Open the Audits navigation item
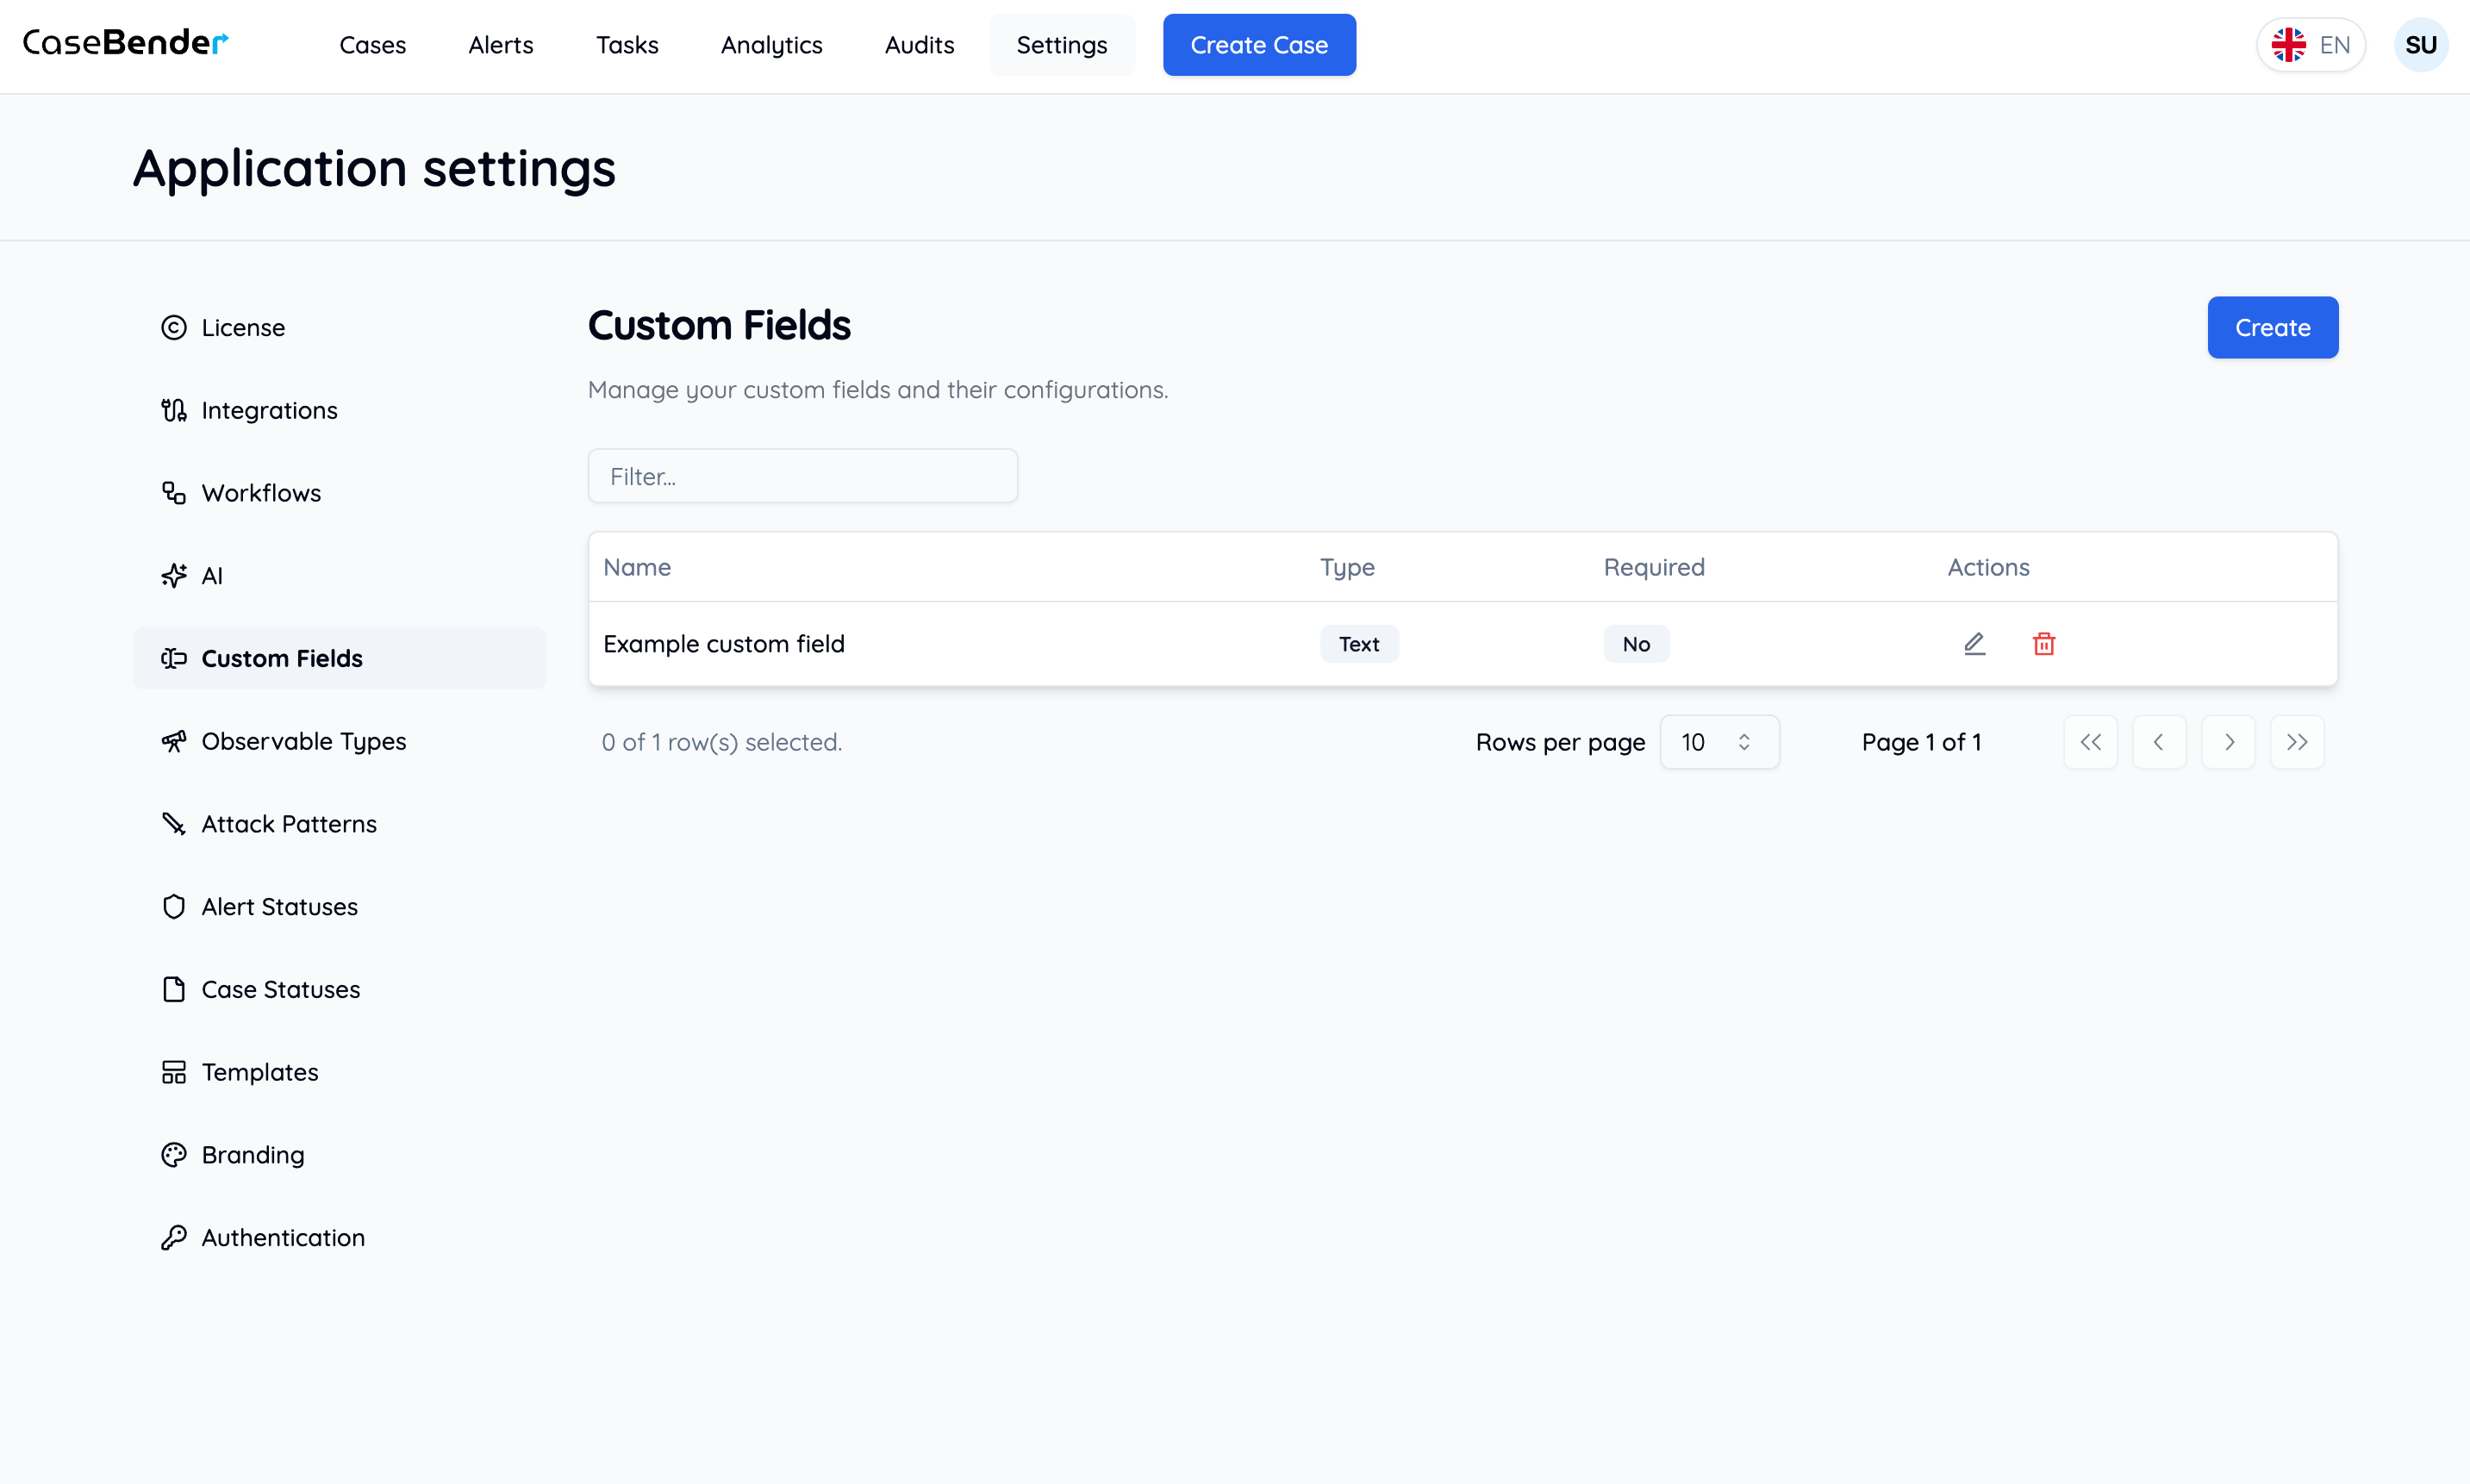The height and width of the screenshot is (1484, 2470). click(919, 45)
